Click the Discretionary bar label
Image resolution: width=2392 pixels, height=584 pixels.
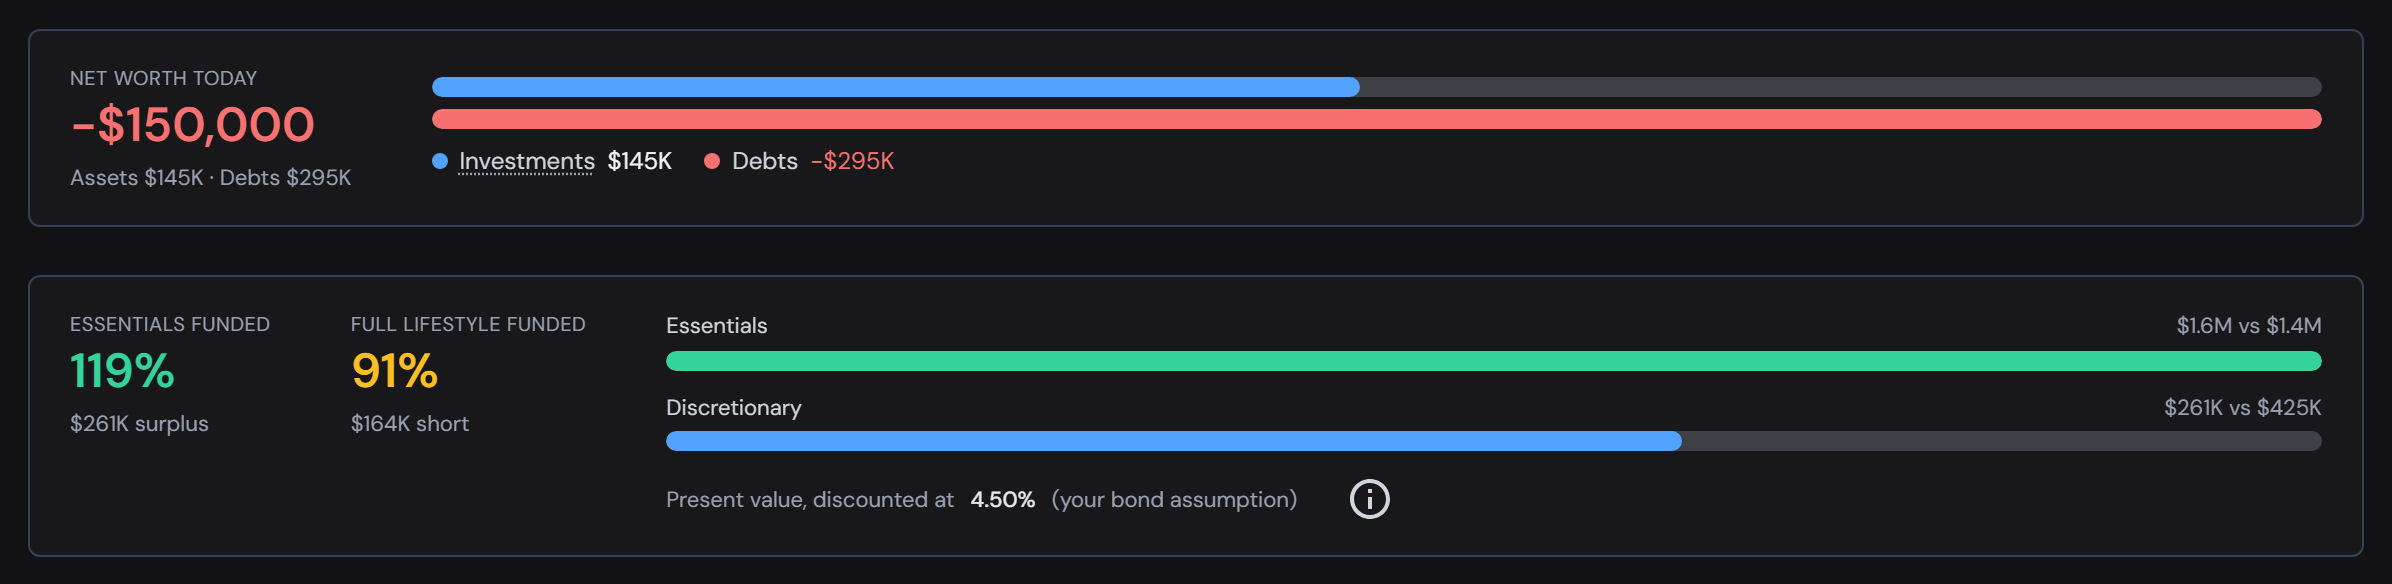[734, 407]
